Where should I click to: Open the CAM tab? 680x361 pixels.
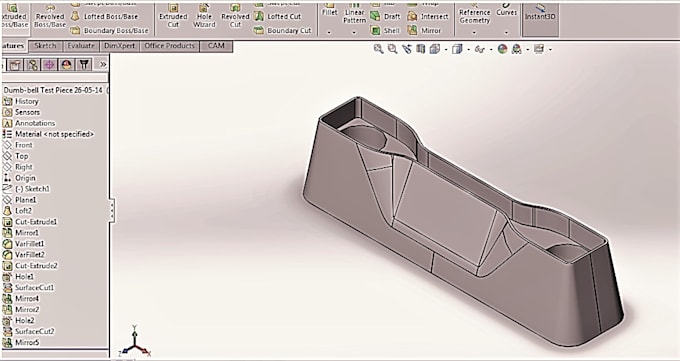click(x=216, y=46)
